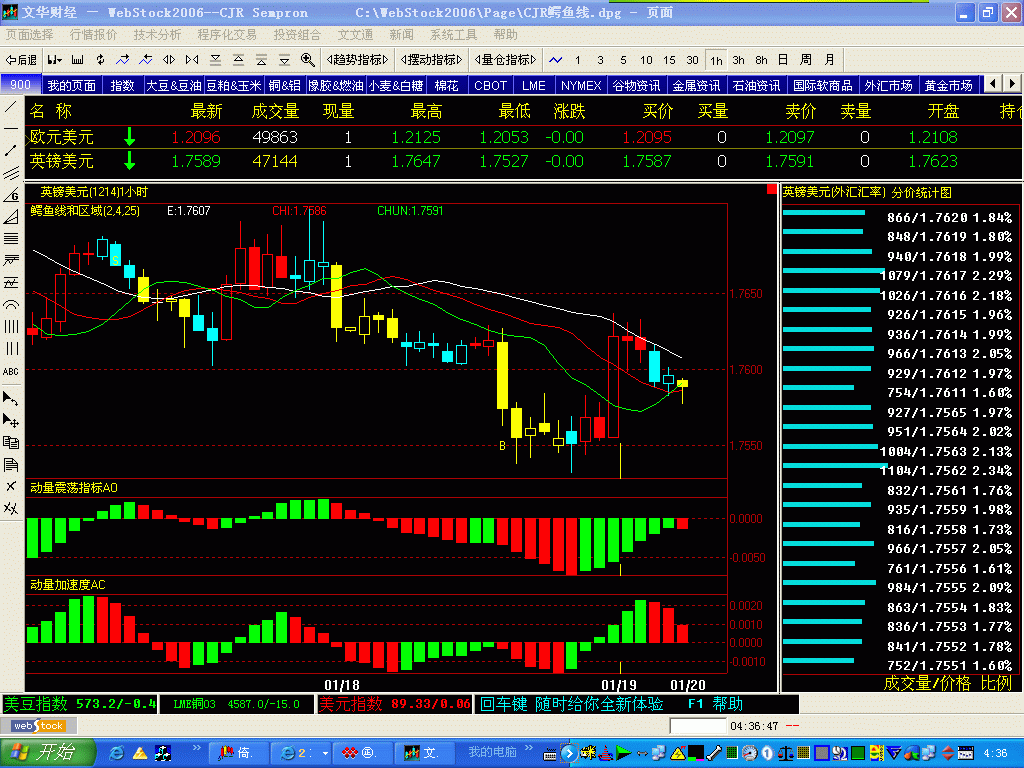Click the copy drawing icon
The width and height of the screenshot is (1024, 768).
(11, 442)
